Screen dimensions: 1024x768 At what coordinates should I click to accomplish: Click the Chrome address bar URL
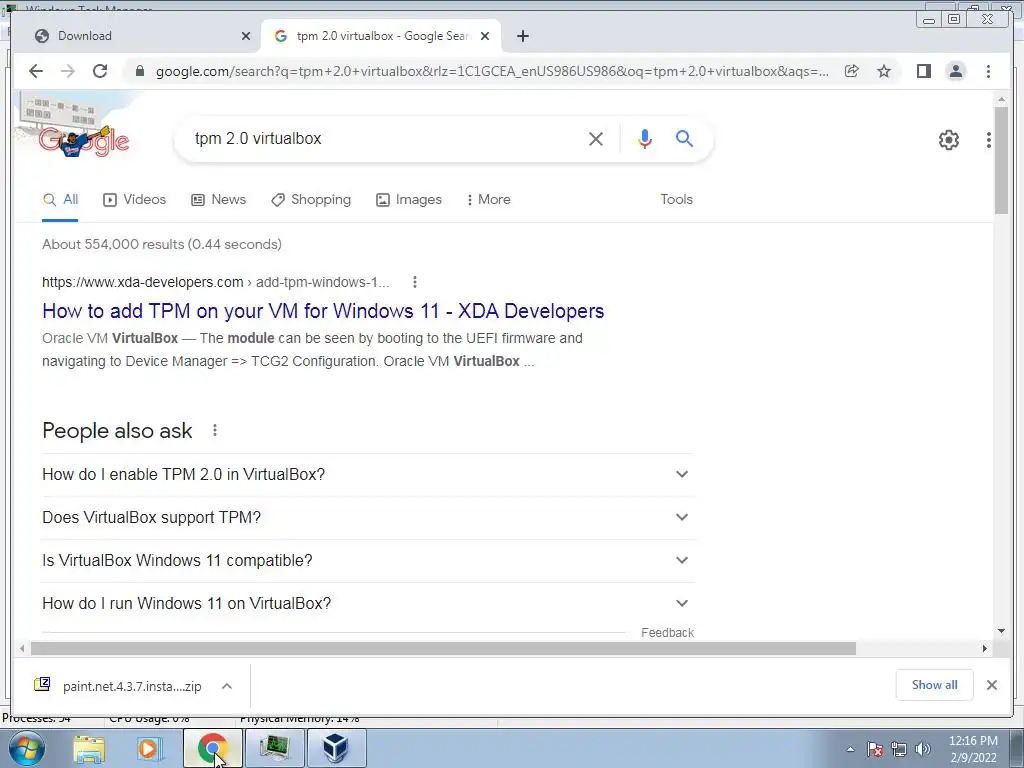click(x=492, y=71)
